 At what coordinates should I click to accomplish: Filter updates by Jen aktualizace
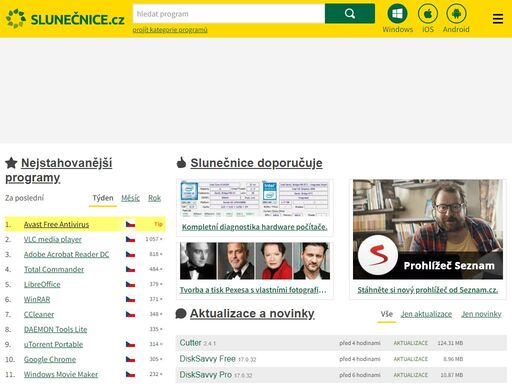426,314
